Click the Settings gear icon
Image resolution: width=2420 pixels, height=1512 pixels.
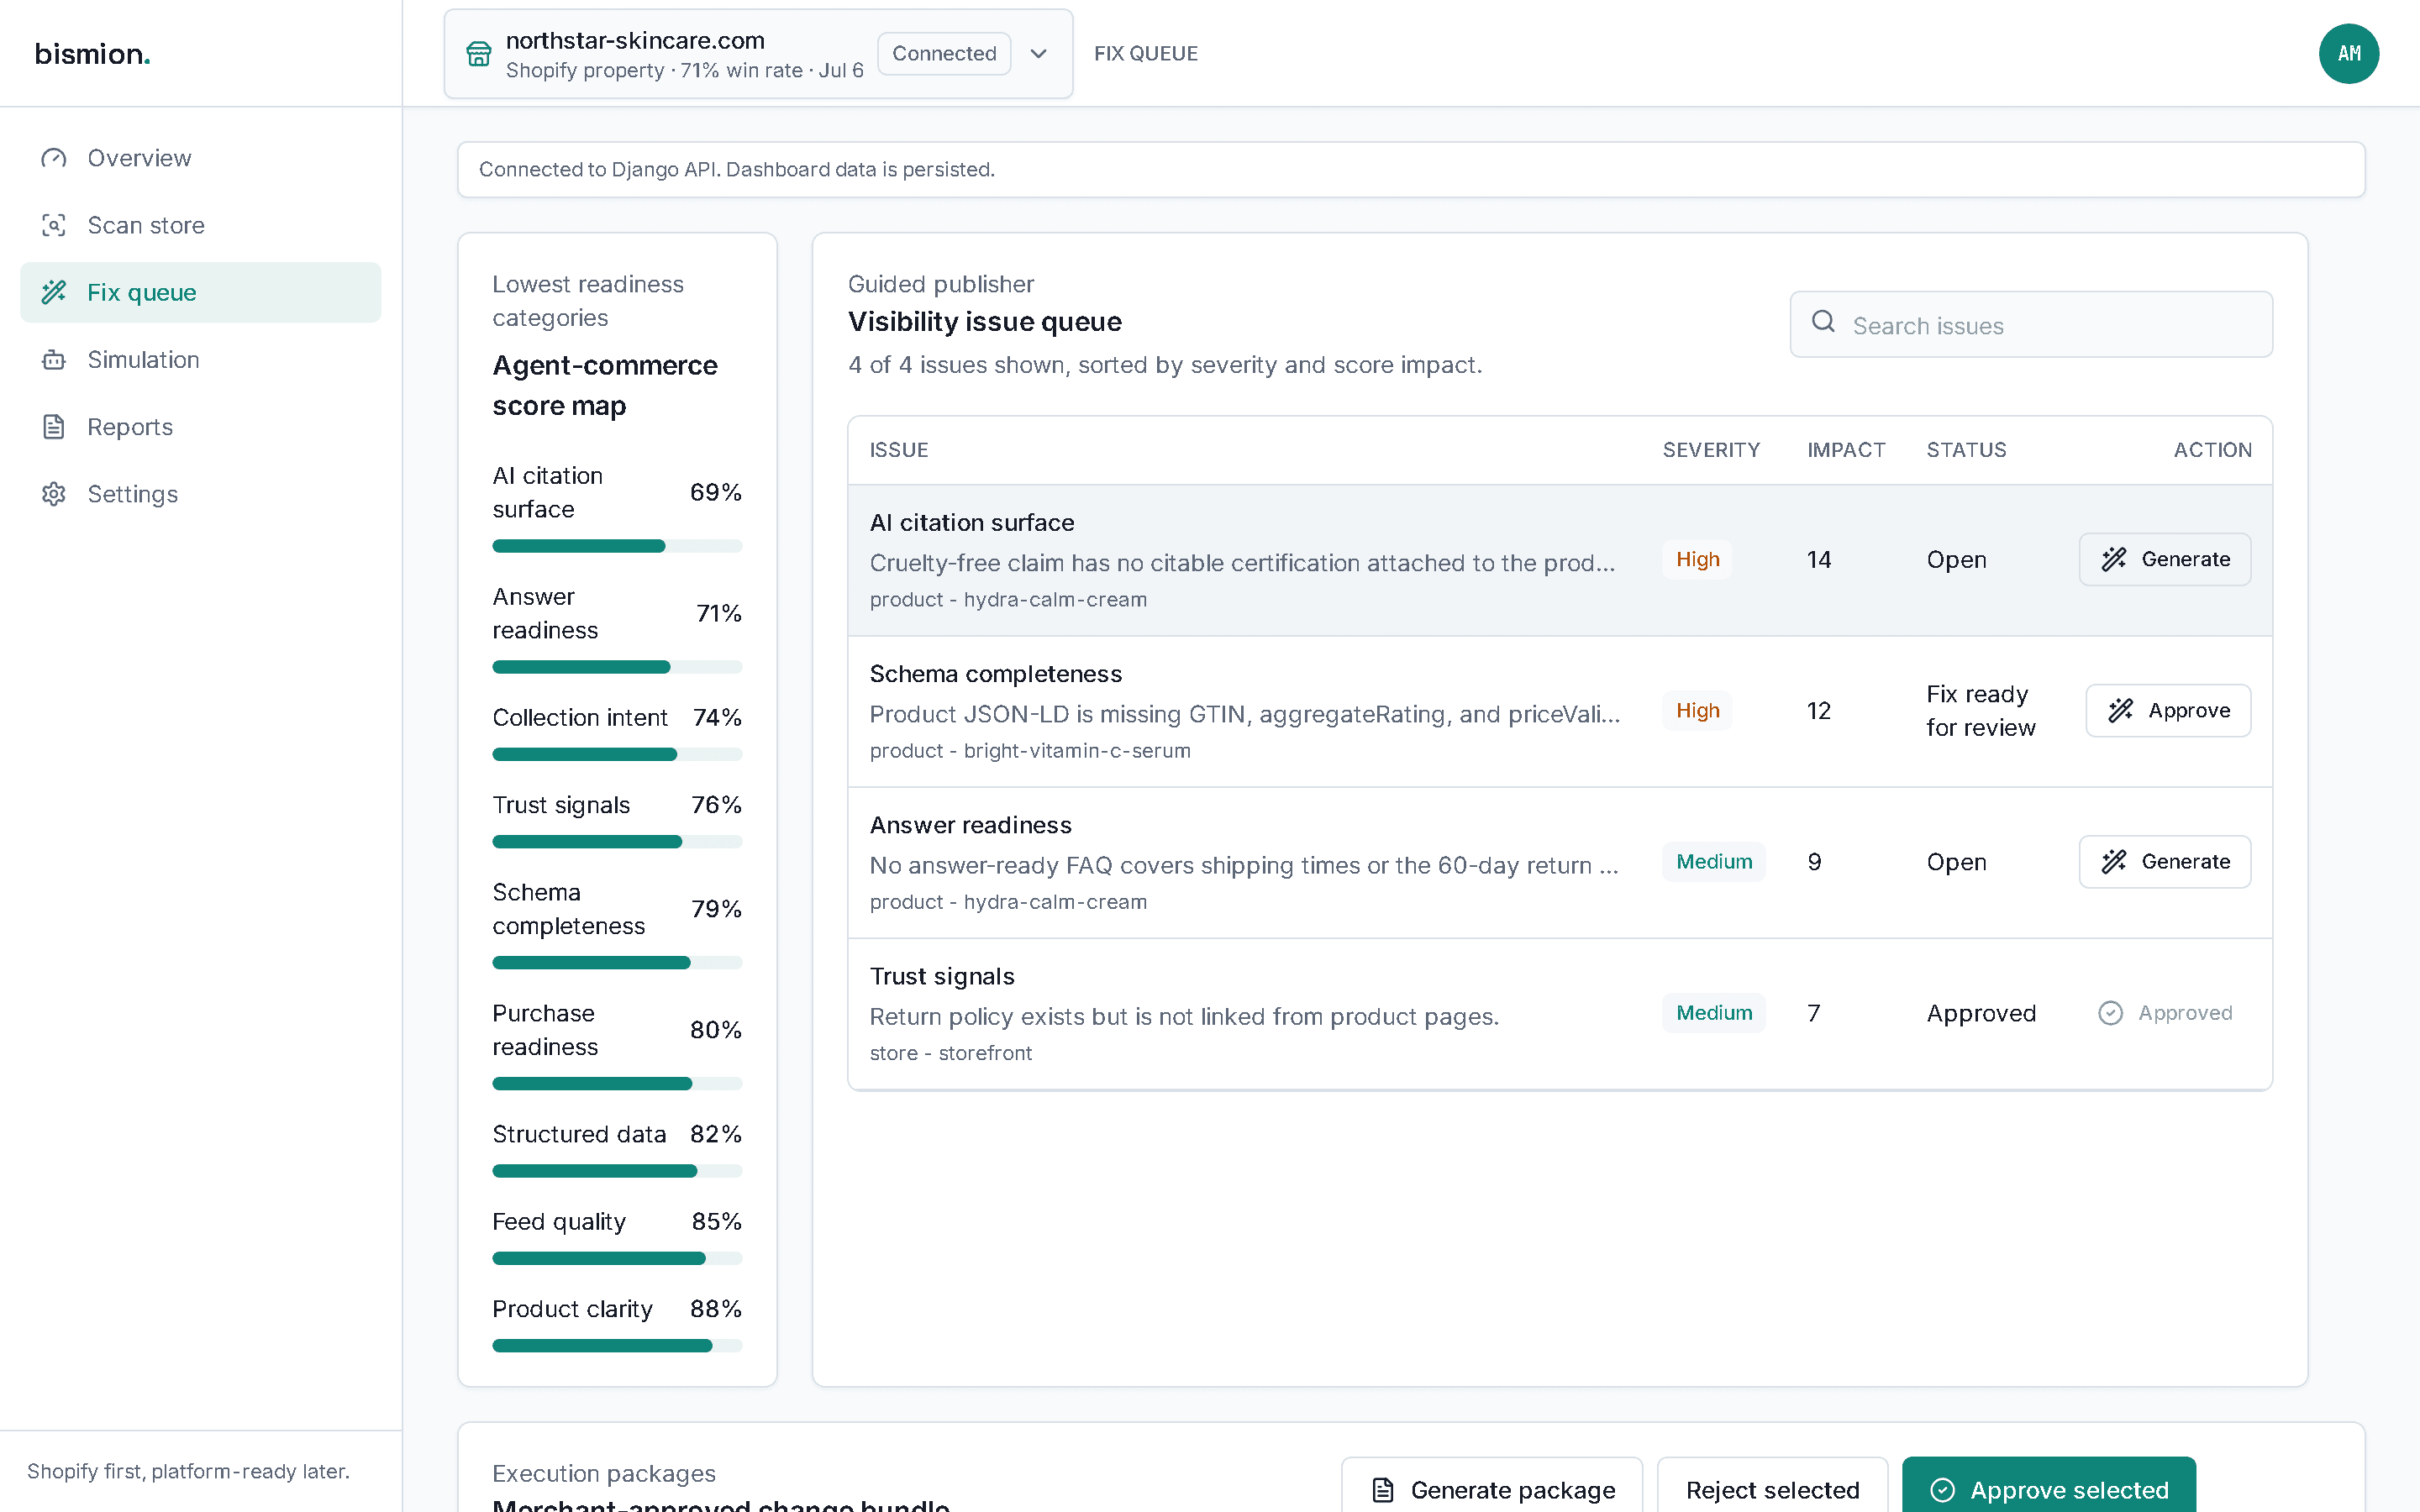tap(54, 494)
